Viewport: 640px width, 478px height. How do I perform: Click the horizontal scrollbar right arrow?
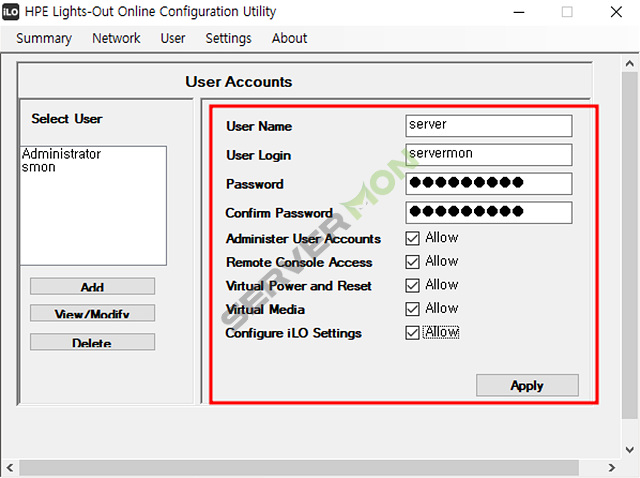click(x=611, y=468)
